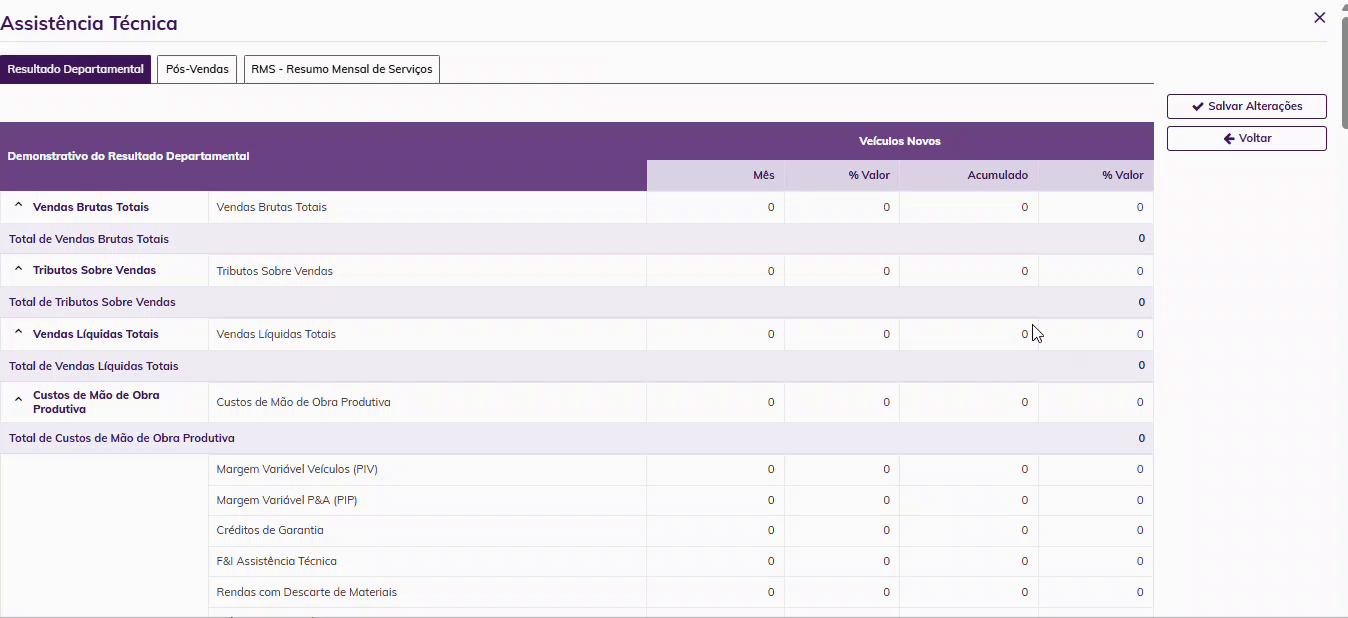Edit Acumulado for Margem Variável Veículos (PIV)

tap(969, 469)
